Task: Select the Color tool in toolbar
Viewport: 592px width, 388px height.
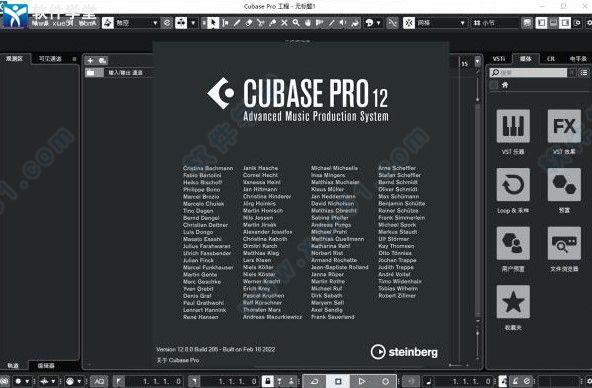Action: pyautogui.click(x=355, y=23)
